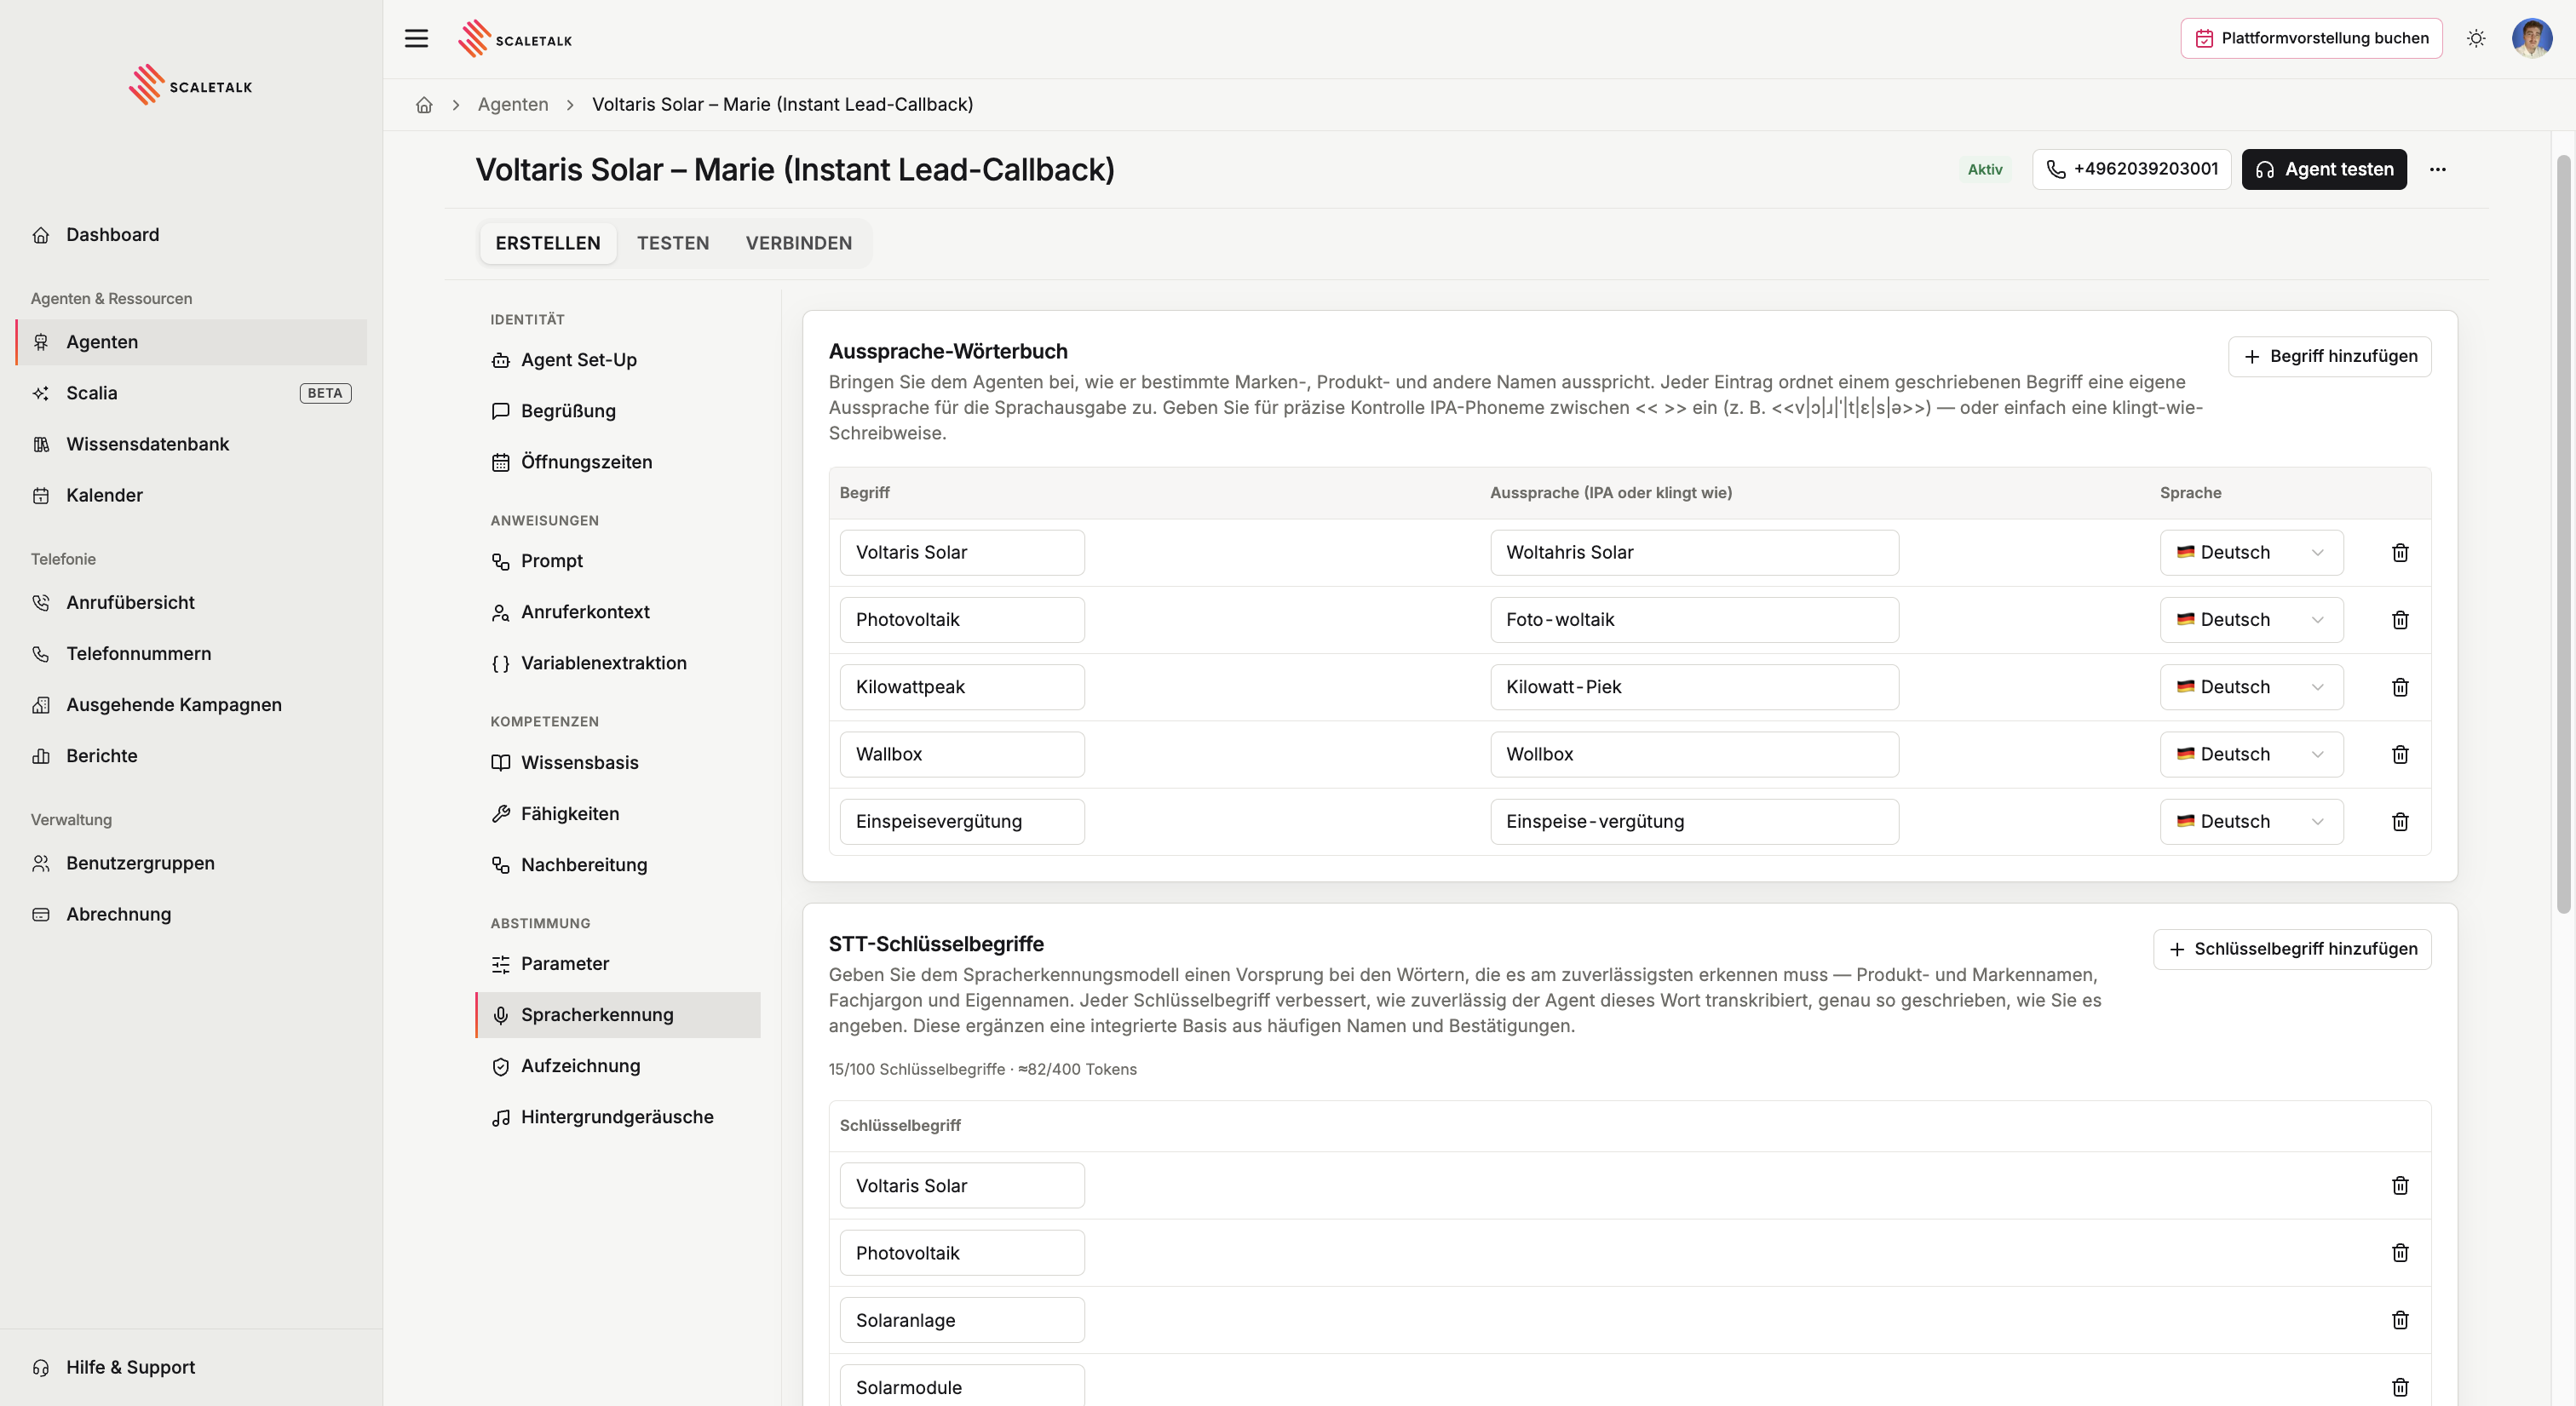Open the hamburger menu icon
Viewport: 2576px width, 1406px height.
click(x=416, y=39)
